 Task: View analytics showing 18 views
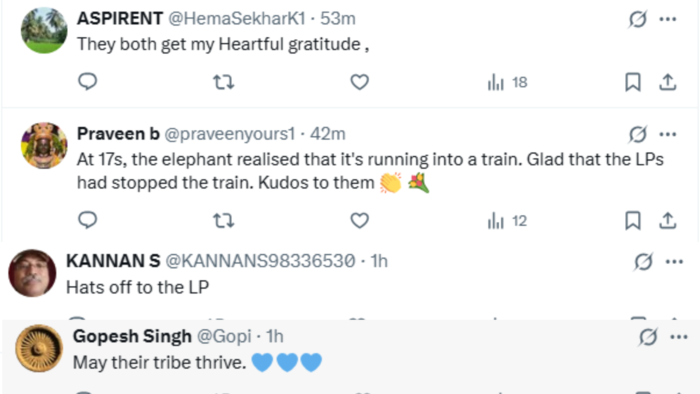pyautogui.click(x=508, y=83)
